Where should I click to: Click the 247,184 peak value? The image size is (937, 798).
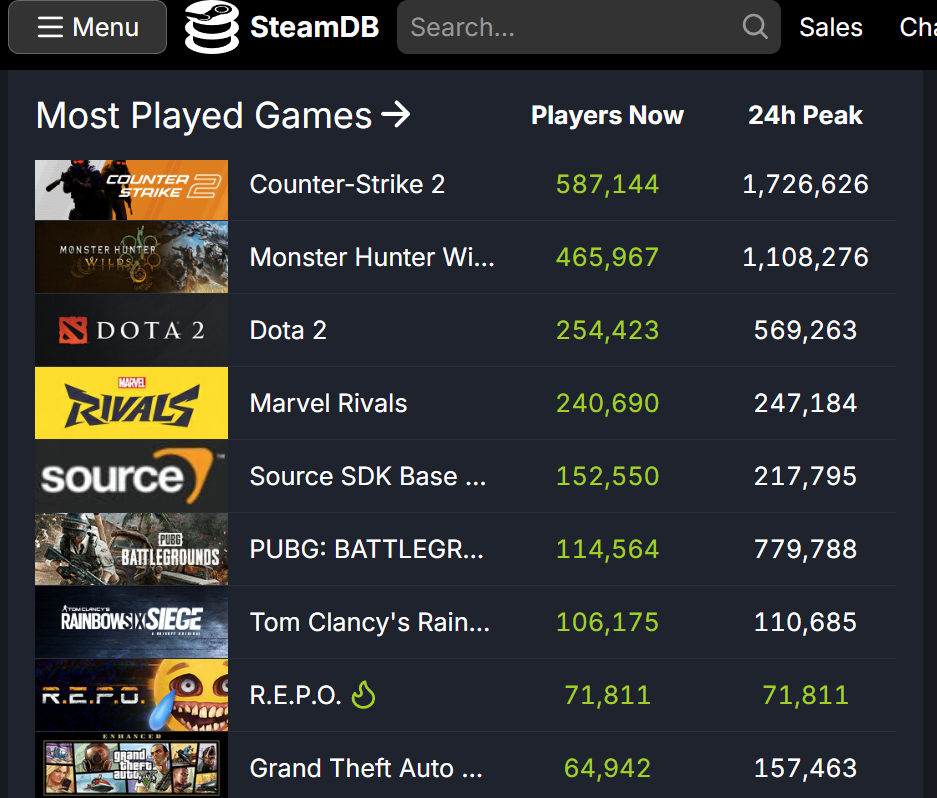pyautogui.click(x=805, y=403)
